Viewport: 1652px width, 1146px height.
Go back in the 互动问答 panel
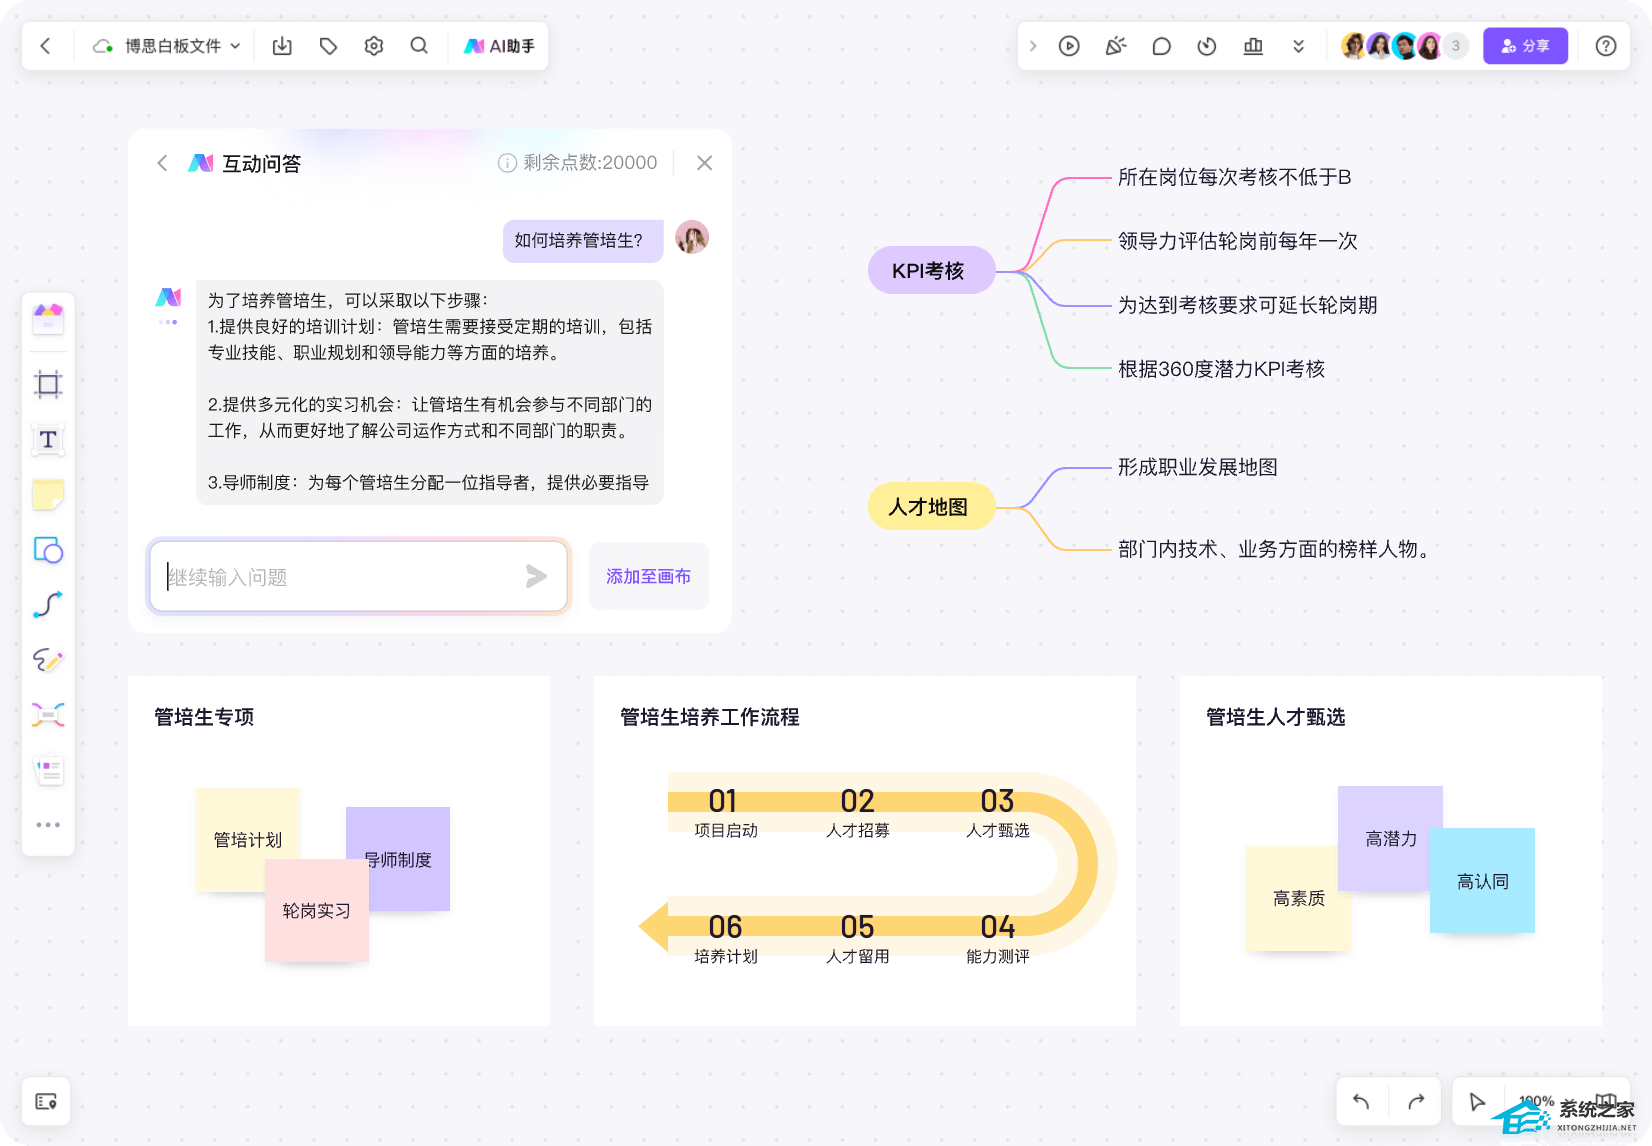[x=162, y=163]
